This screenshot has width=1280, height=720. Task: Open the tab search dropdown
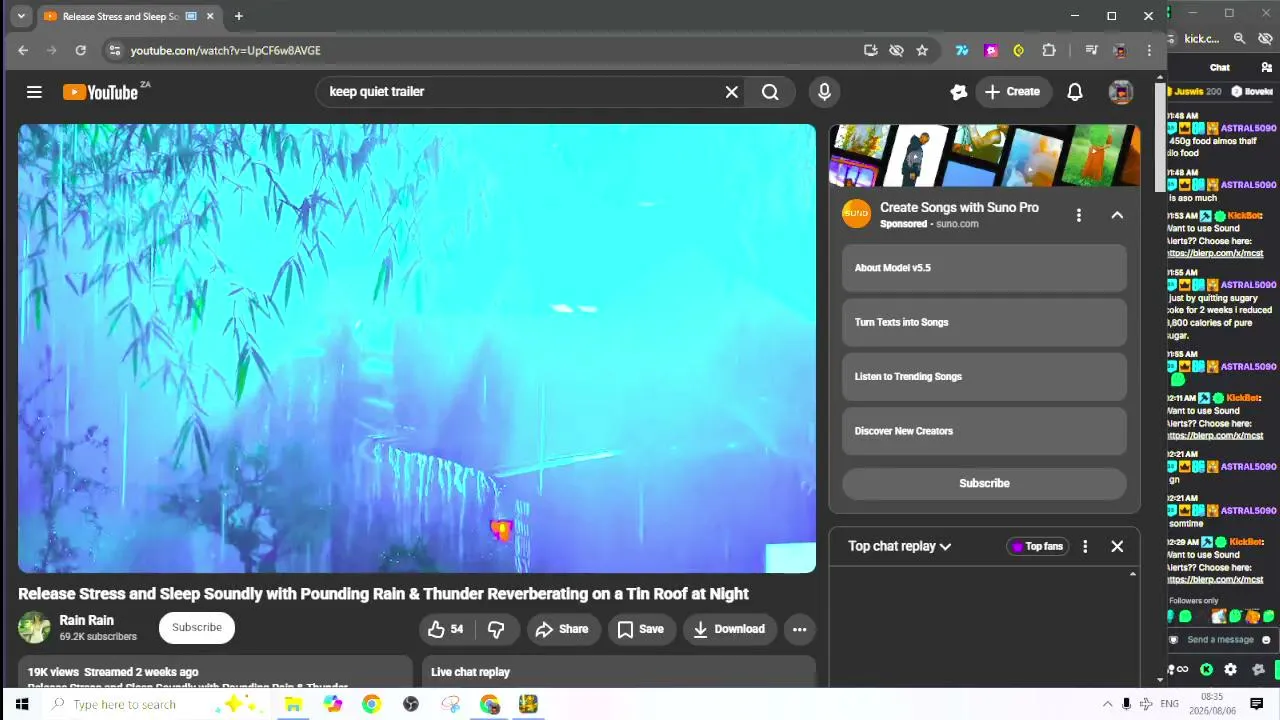[x=21, y=16]
